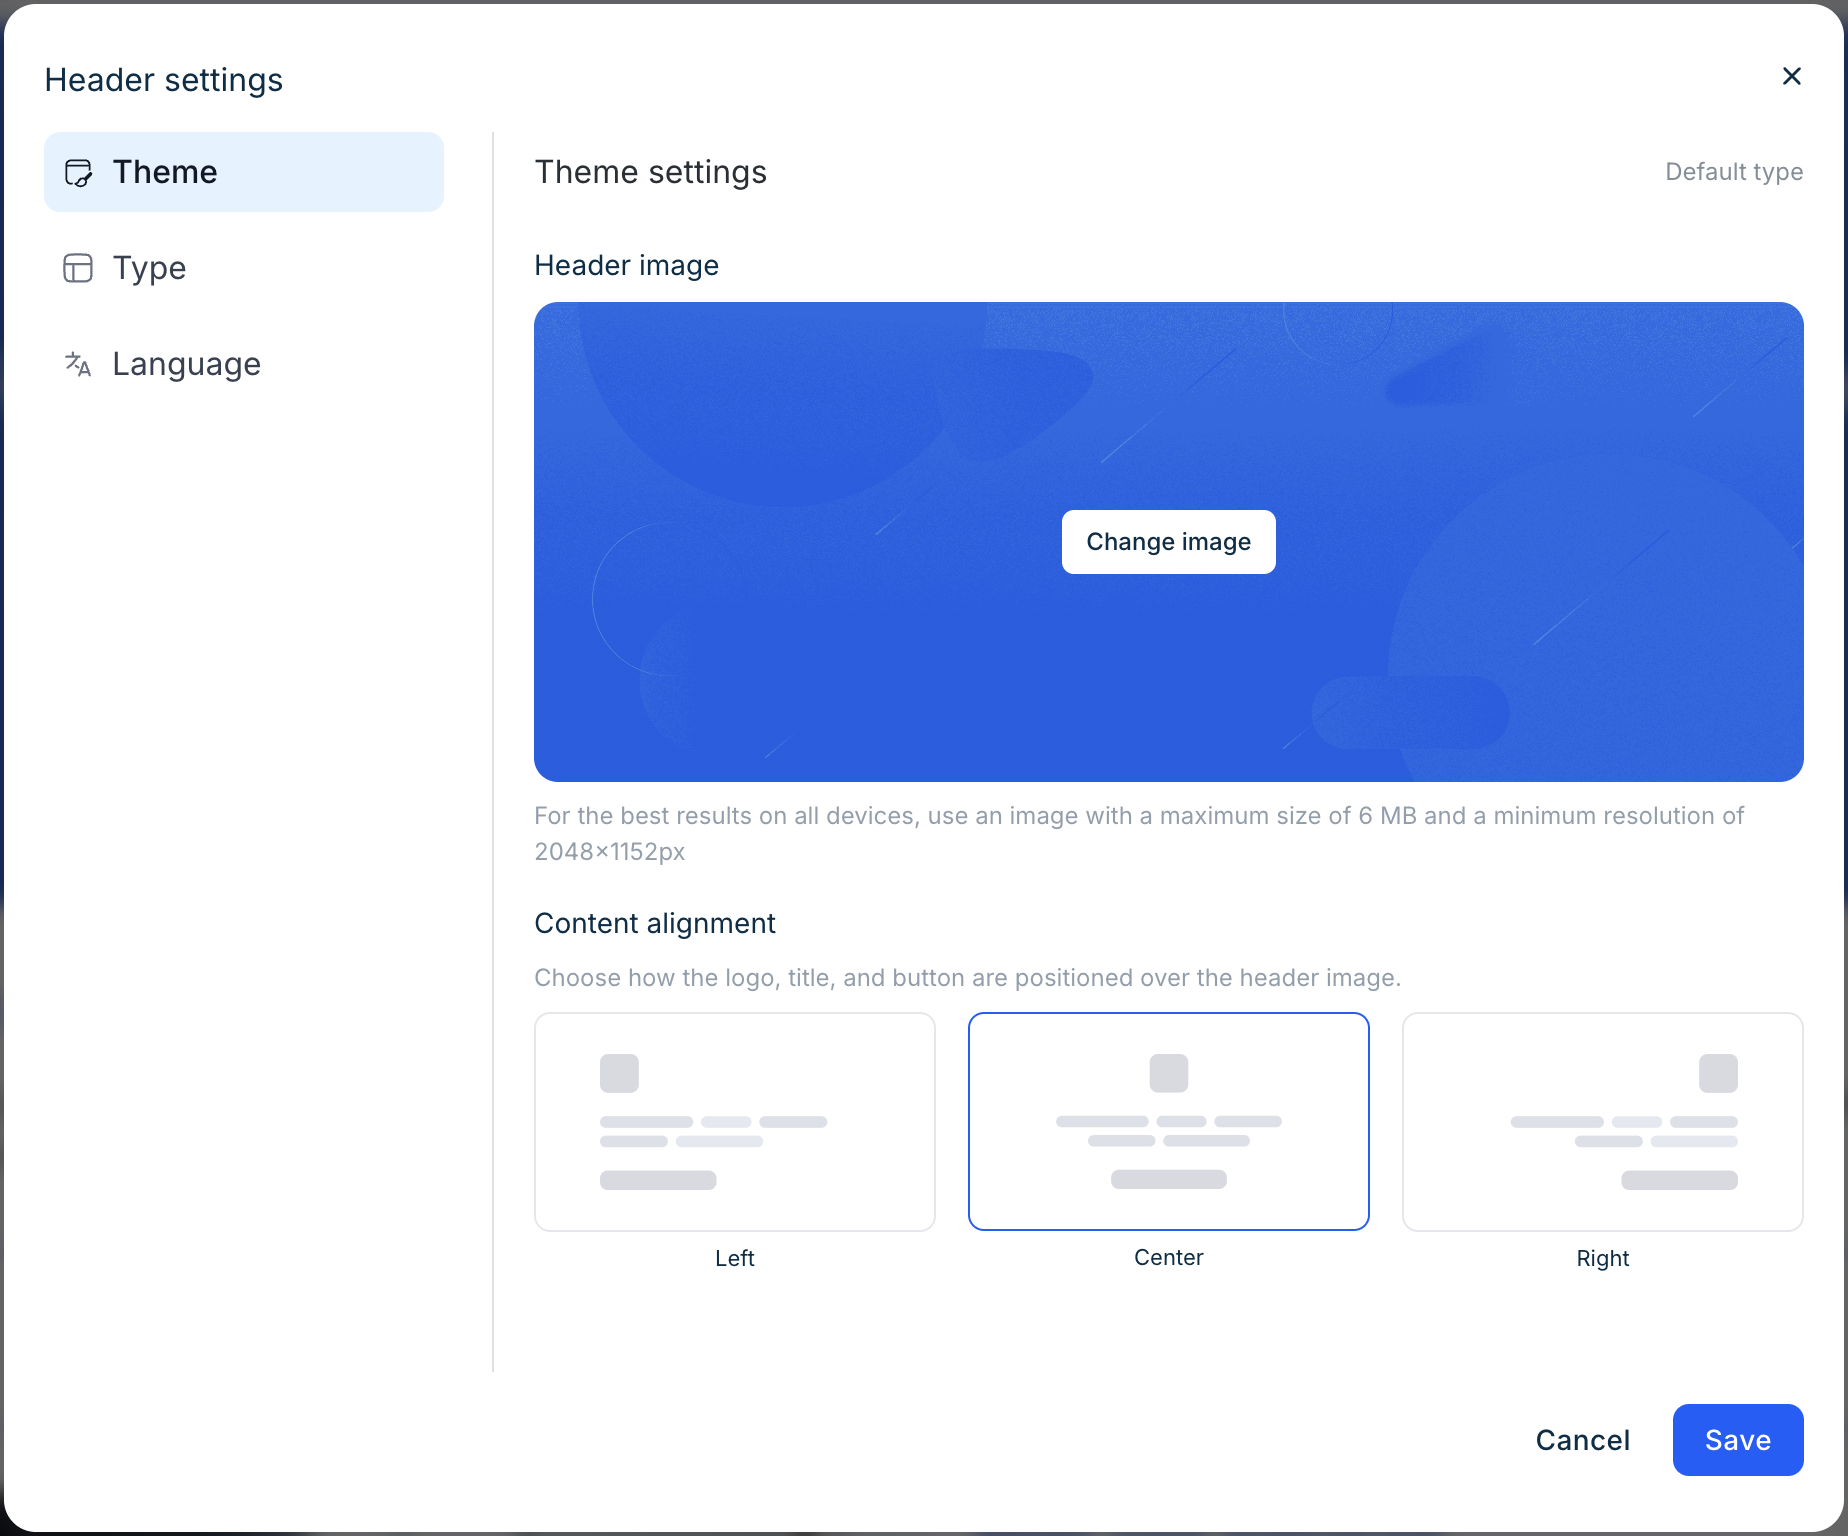Image resolution: width=1848 pixels, height=1536 pixels.
Task: Click the Right label under alignment preview
Action: [1602, 1258]
